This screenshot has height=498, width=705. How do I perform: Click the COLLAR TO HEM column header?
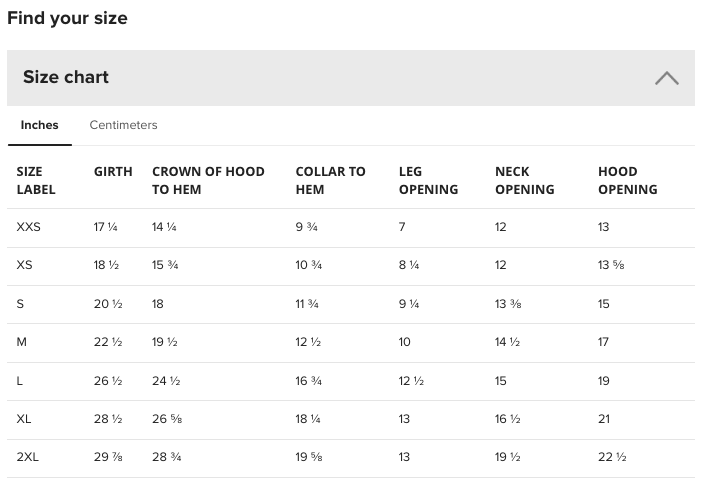point(330,180)
